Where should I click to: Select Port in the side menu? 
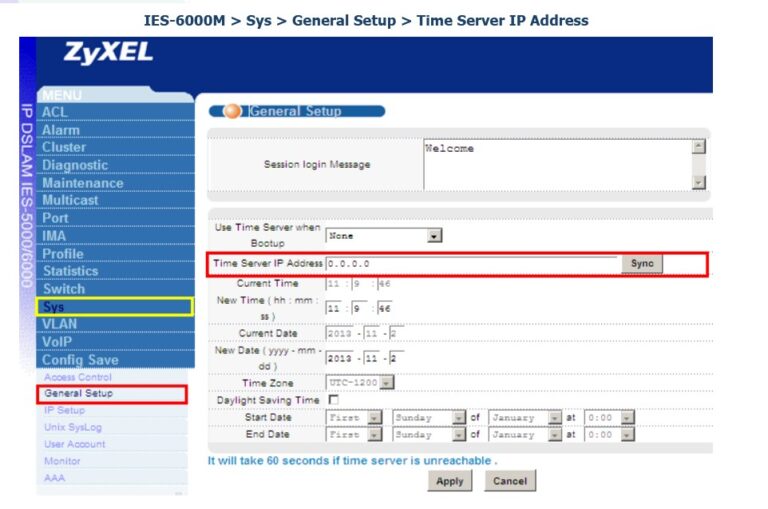[116, 218]
